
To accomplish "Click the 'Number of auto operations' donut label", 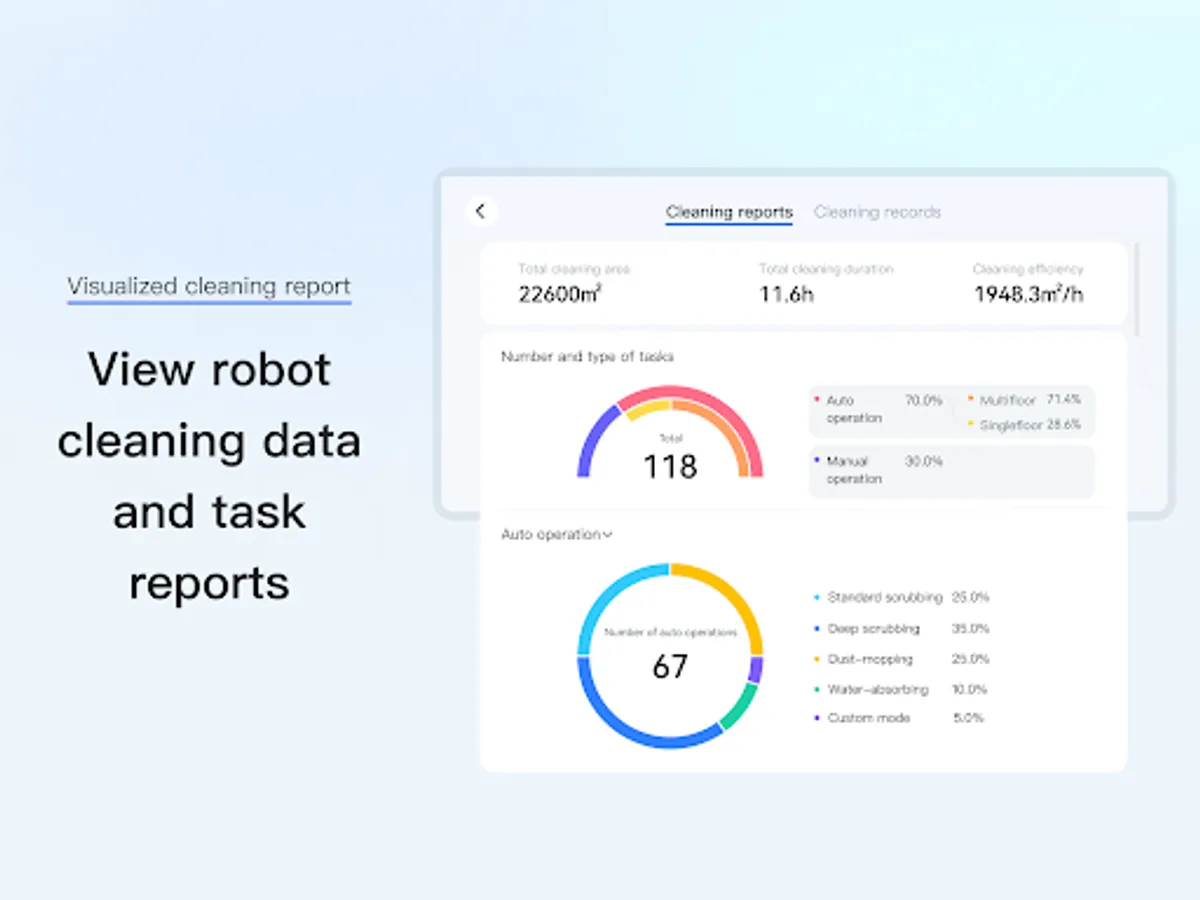I will [670, 633].
